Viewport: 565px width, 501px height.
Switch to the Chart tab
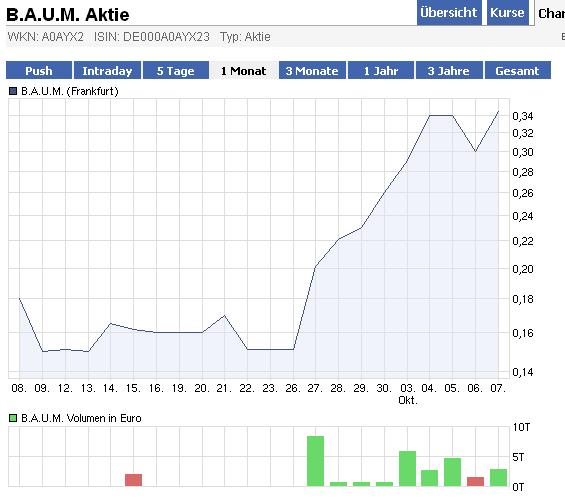click(x=550, y=13)
